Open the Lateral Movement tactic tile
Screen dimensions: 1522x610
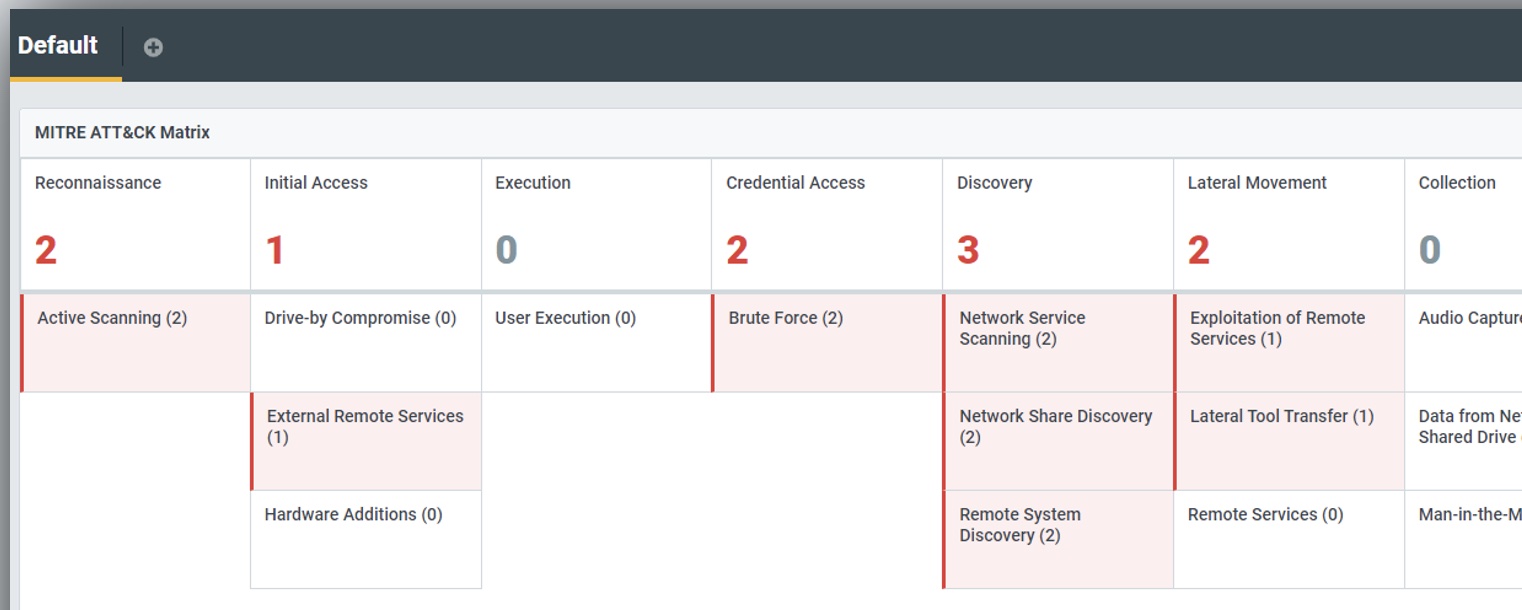1288,224
